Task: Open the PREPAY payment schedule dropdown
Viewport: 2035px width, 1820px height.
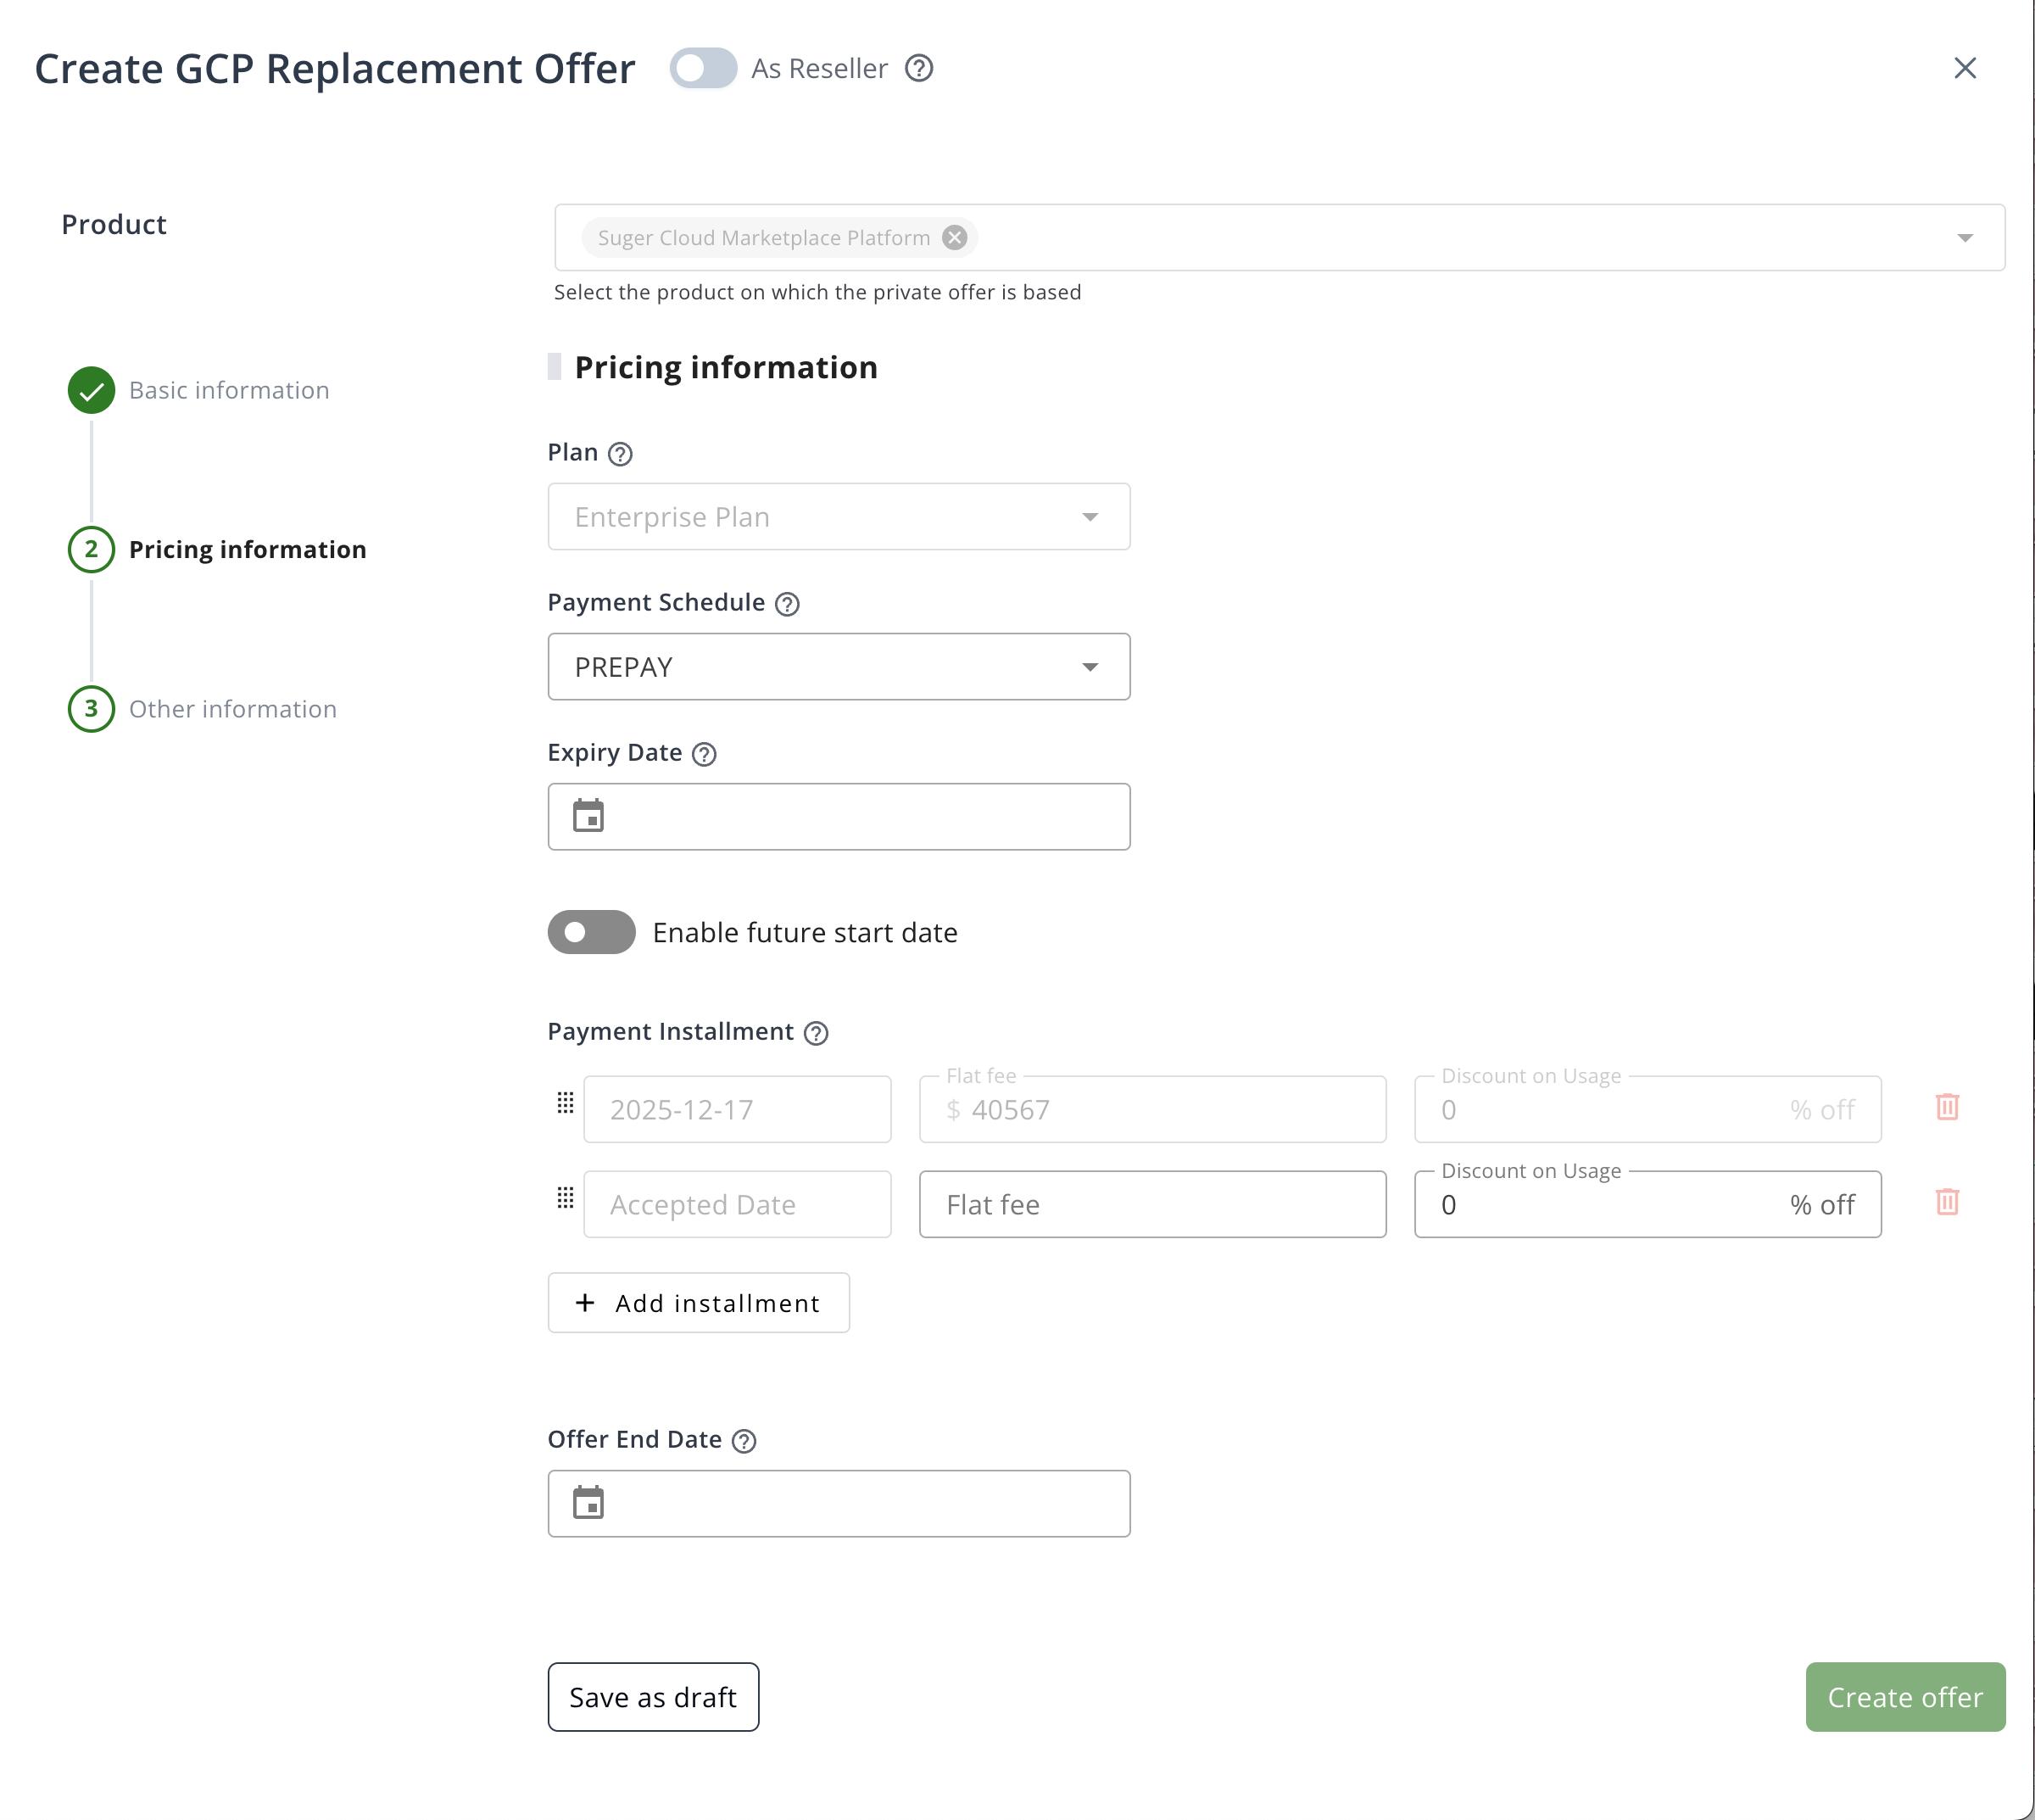Action: [x=1090, y=666]
